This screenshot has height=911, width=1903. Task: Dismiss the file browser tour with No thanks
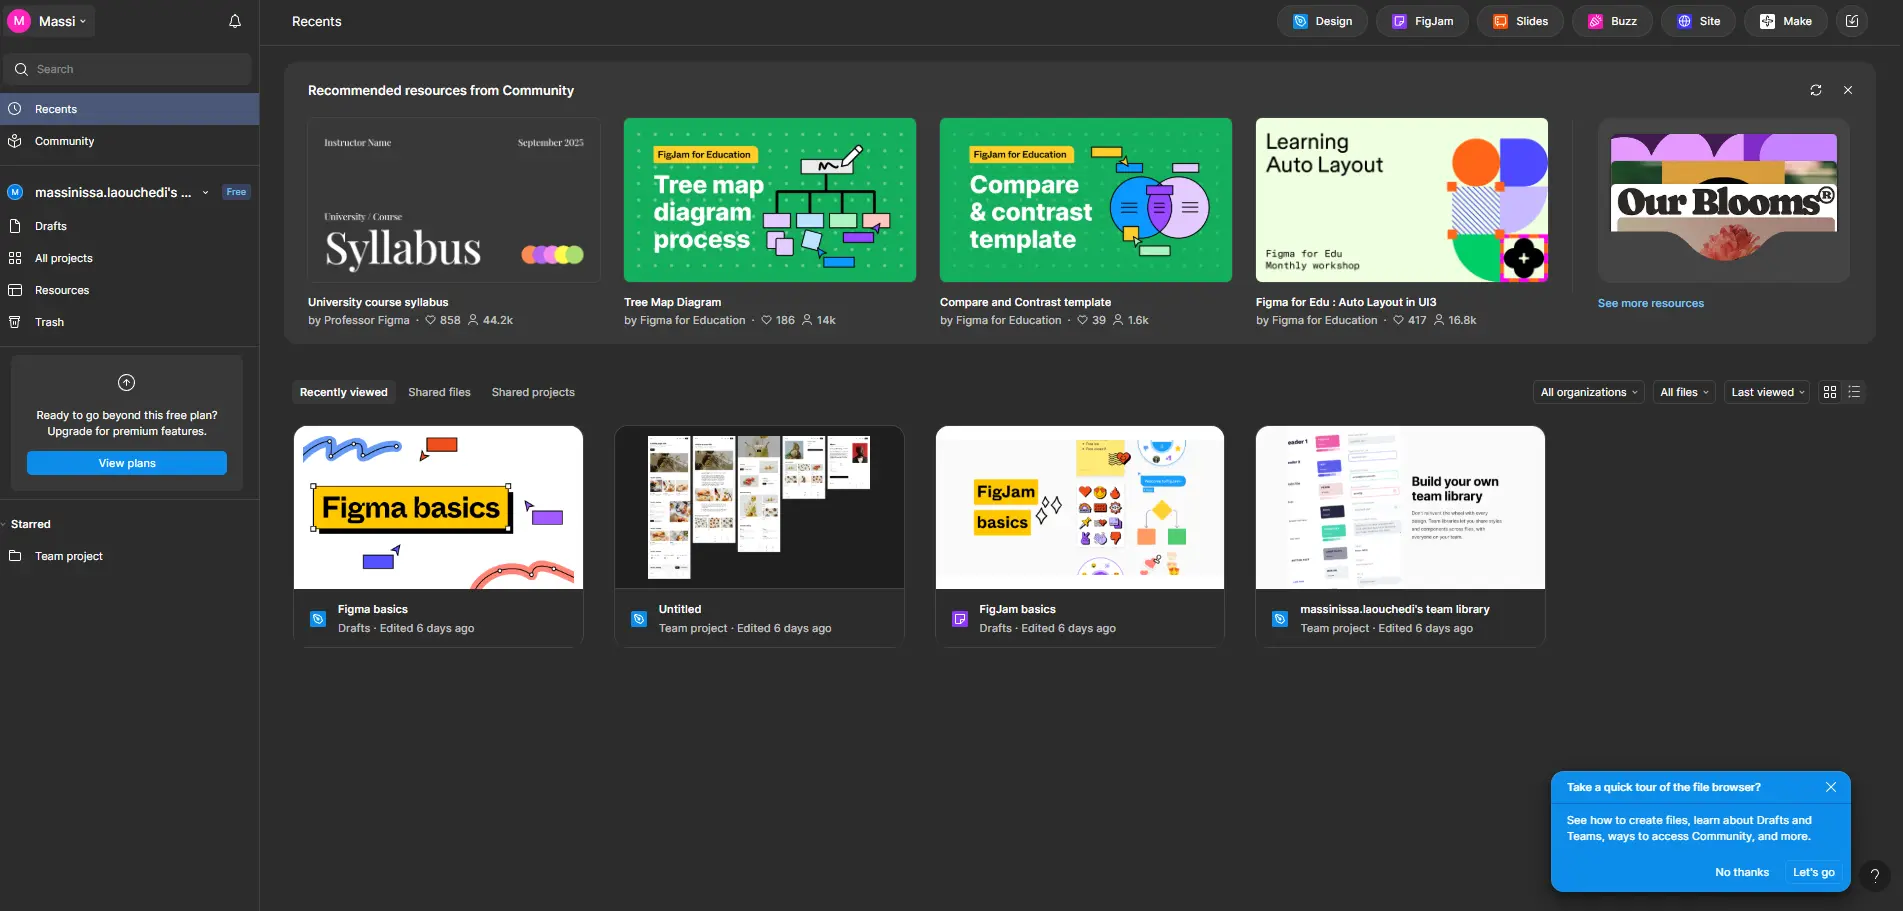click(1741, 872)
